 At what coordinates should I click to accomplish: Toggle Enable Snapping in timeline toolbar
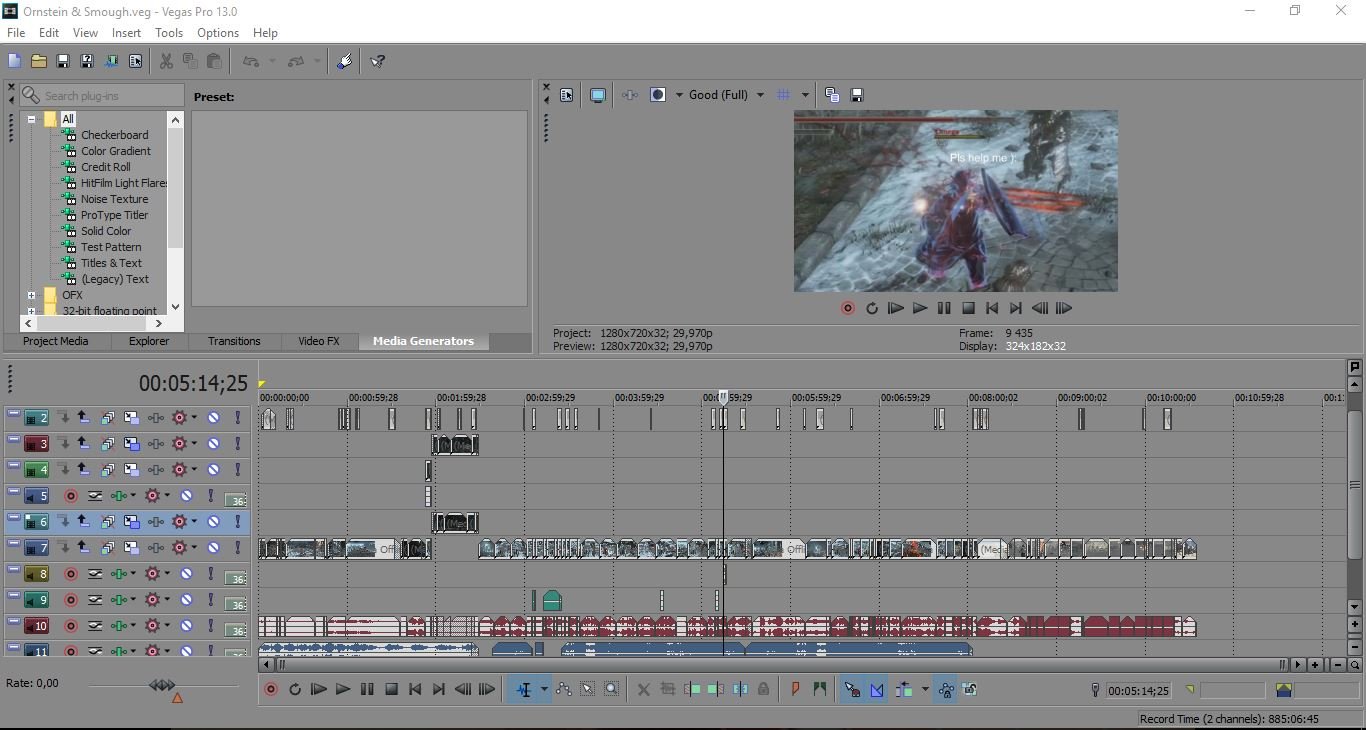[x=852, y=690]
